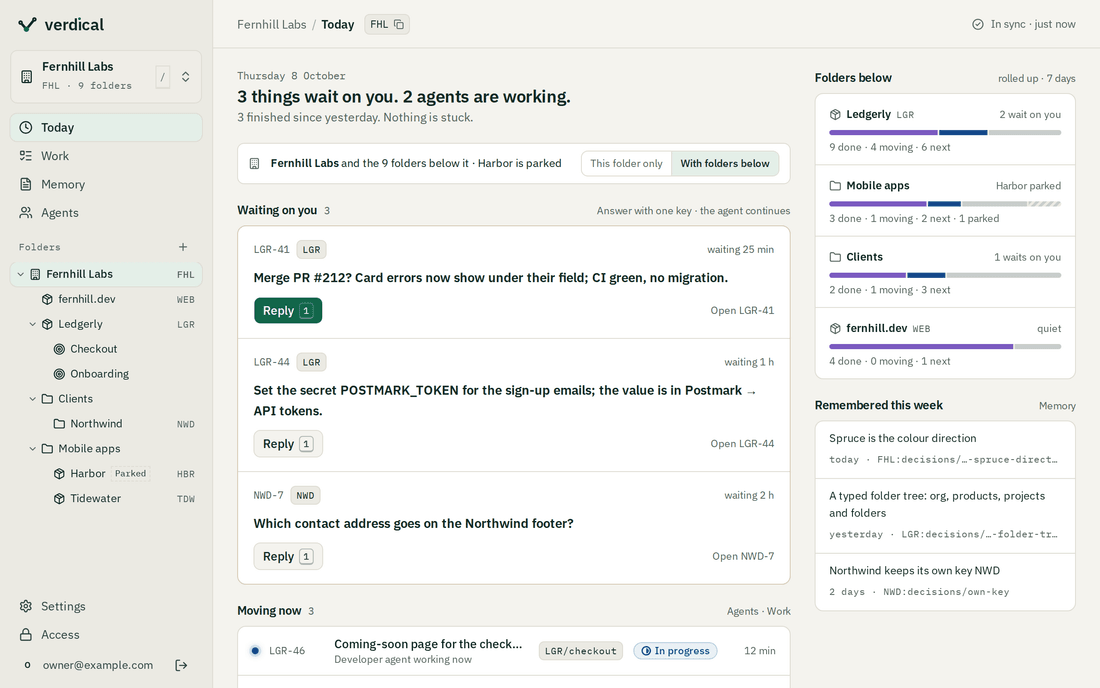Click the slash shortcut key badge
Viewport: 1100px width, 688px height.
coord(163,76)
